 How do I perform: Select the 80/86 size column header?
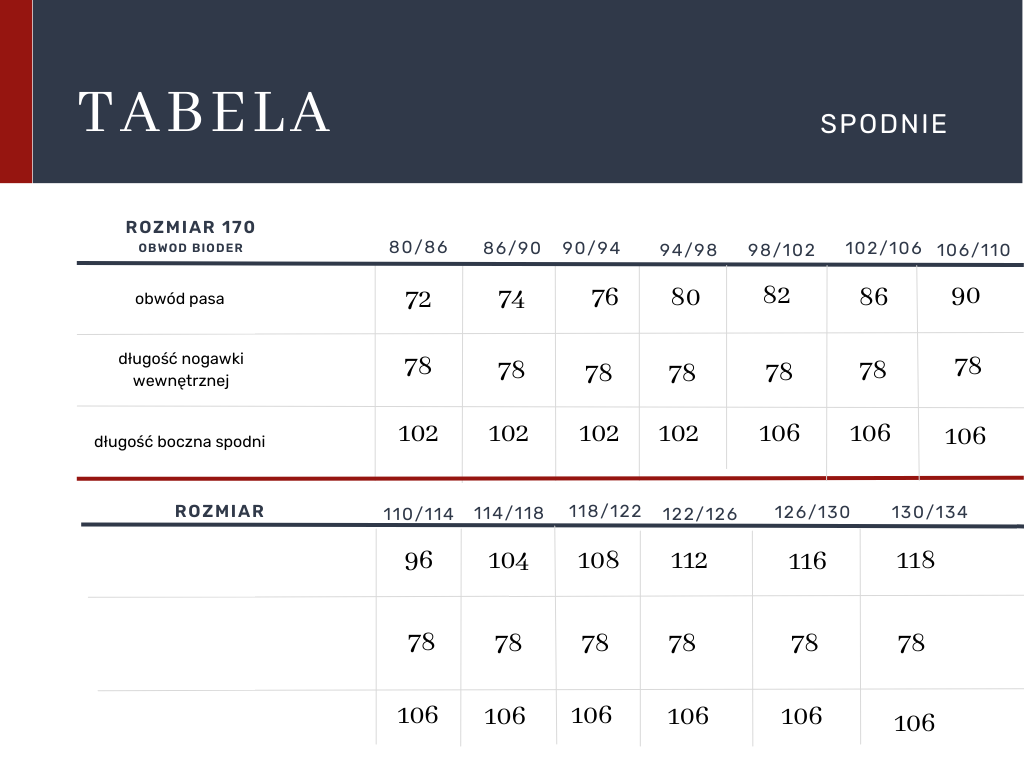coord(418,247)
